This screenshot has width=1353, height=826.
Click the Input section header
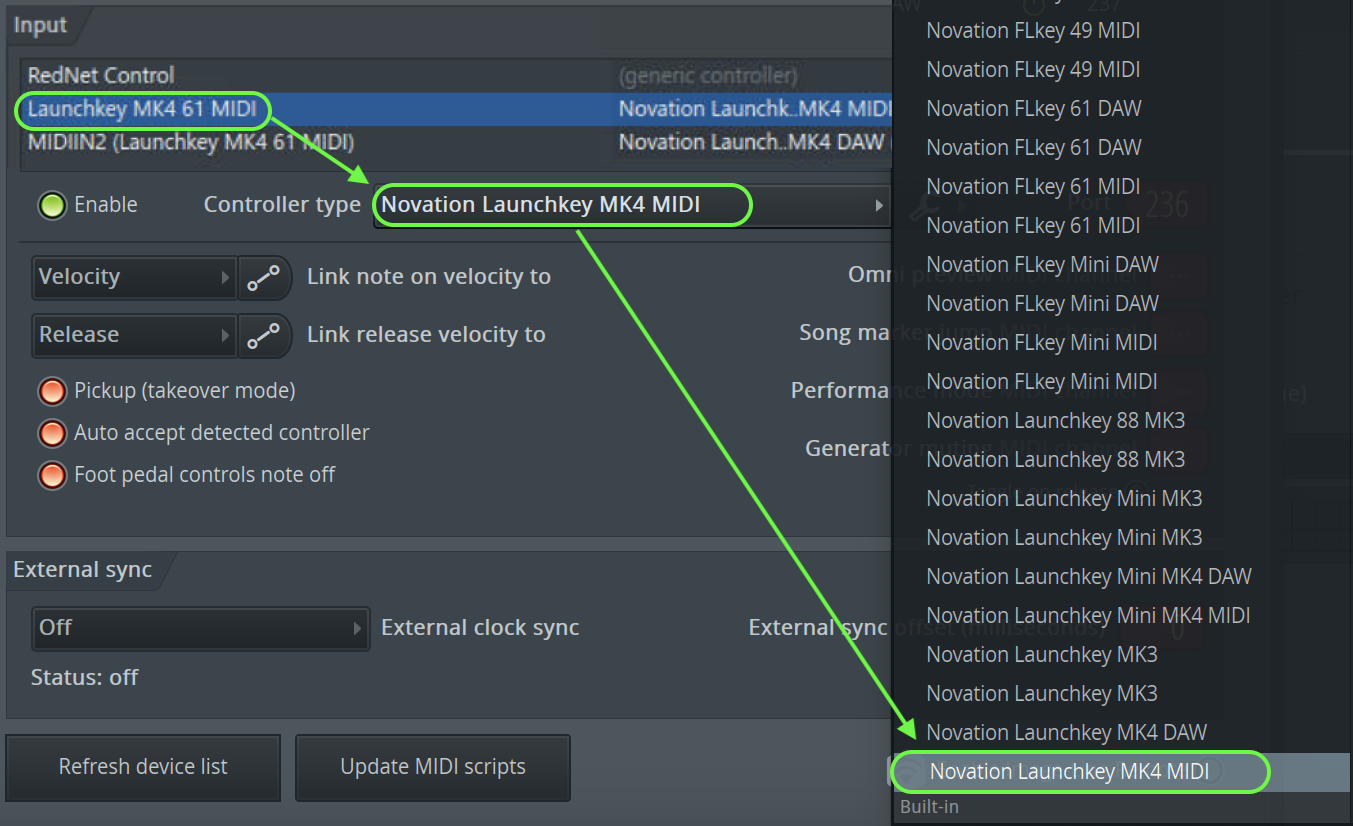40,25
